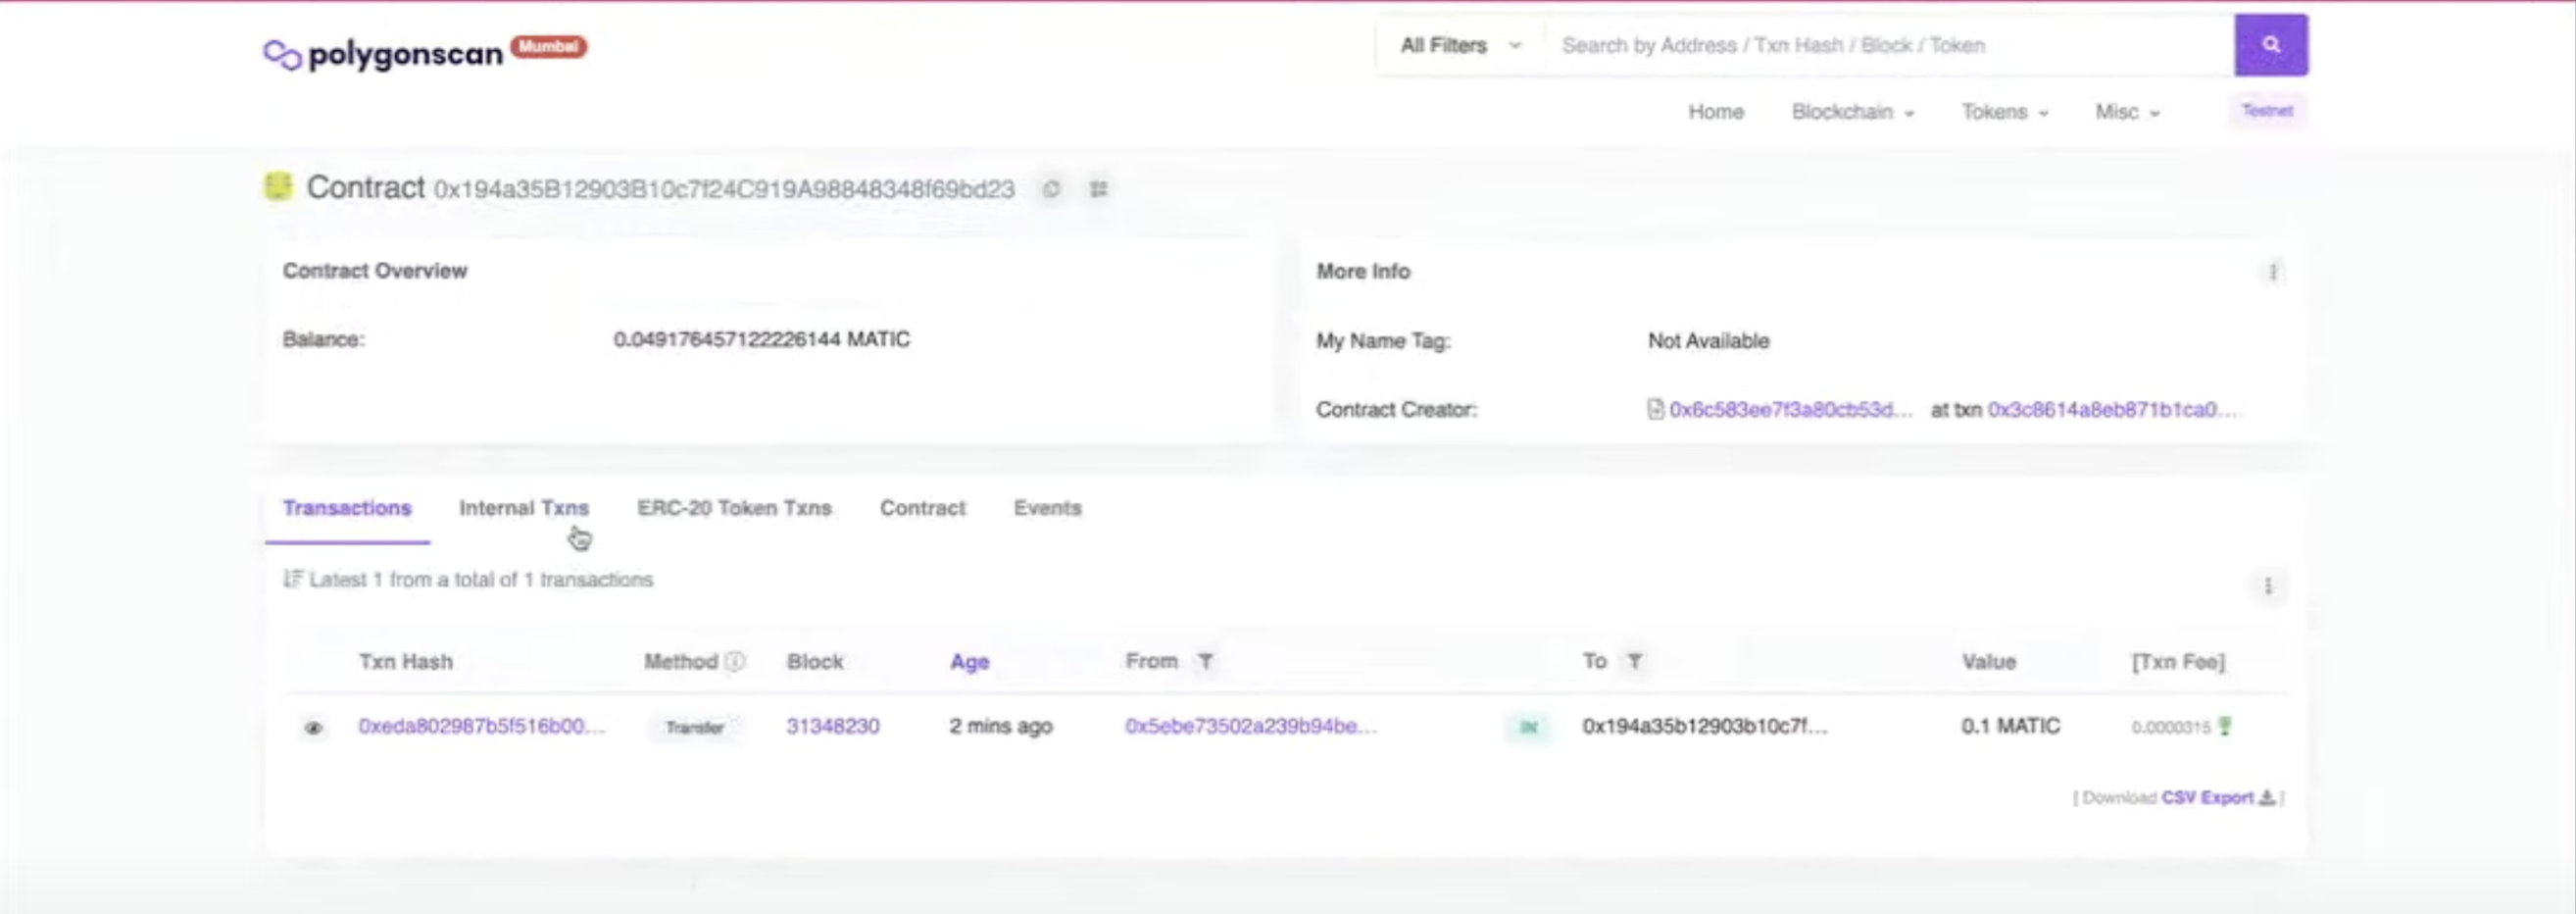Click the filter icon next to From
The width and height of the screenshot is (2576, 914).
(1206, 661)
